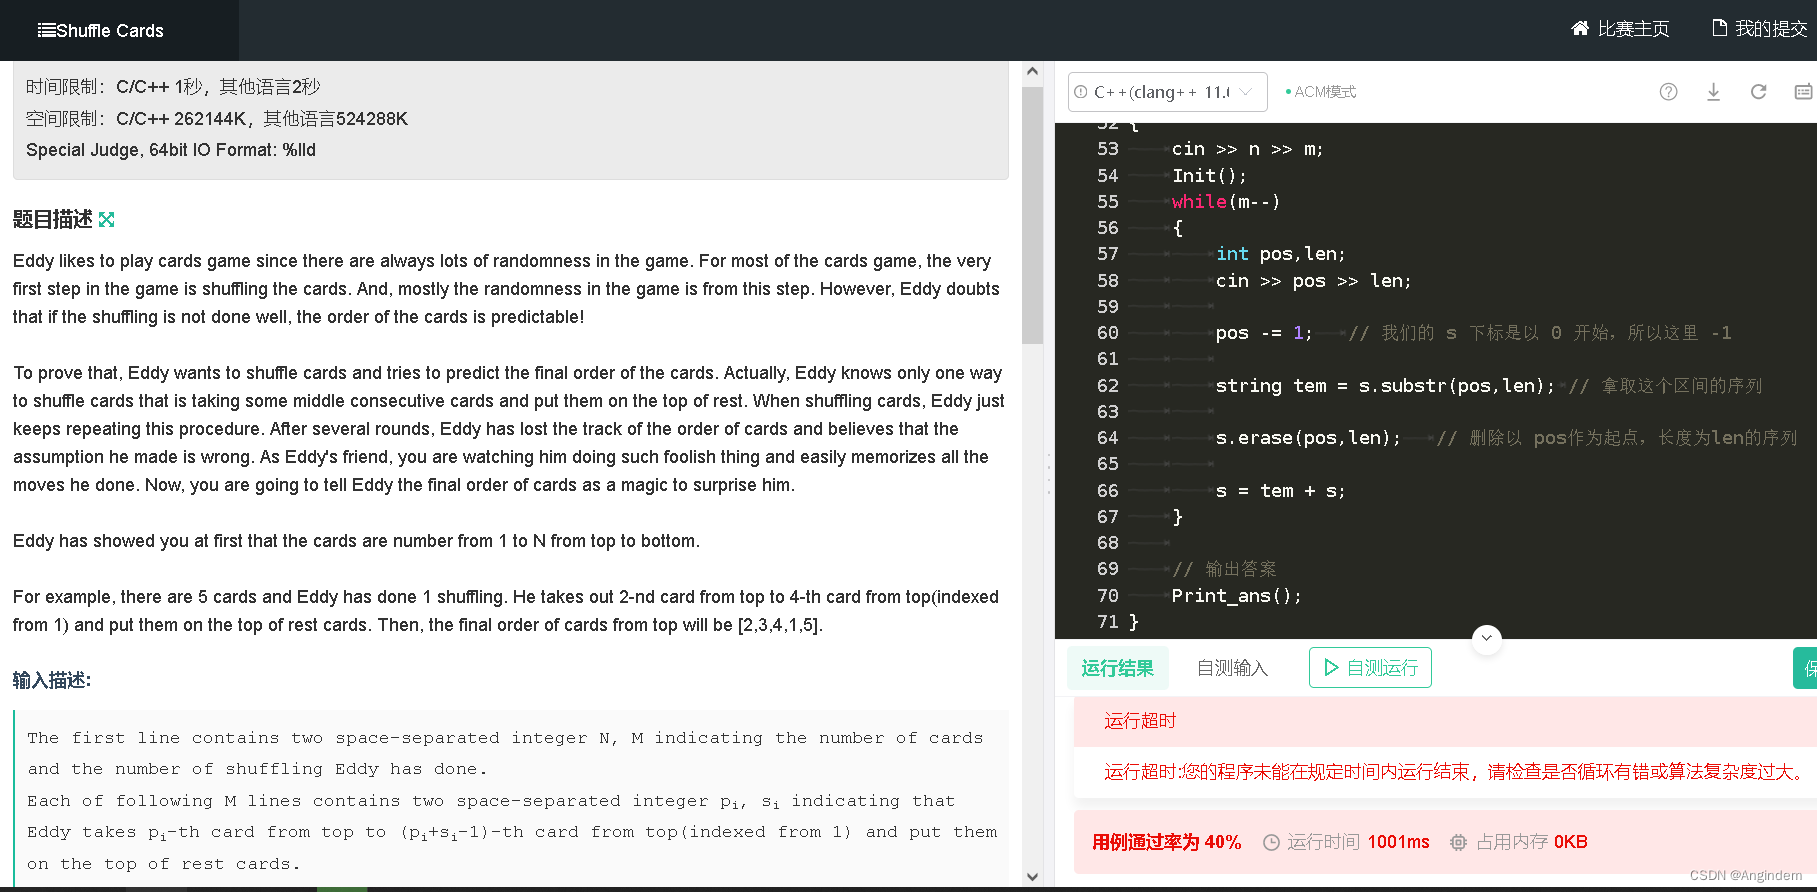This screenshot has height=892, width=1817.
Task: Click the 自测运行 button
Action: [x=1370, y=668]
